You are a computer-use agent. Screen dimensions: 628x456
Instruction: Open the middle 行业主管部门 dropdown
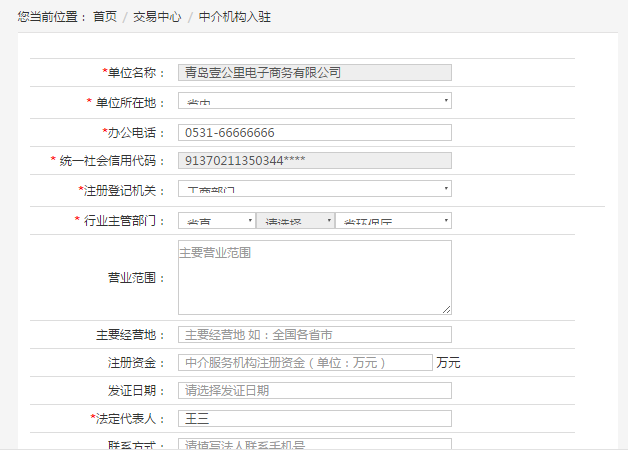[294, 221]
